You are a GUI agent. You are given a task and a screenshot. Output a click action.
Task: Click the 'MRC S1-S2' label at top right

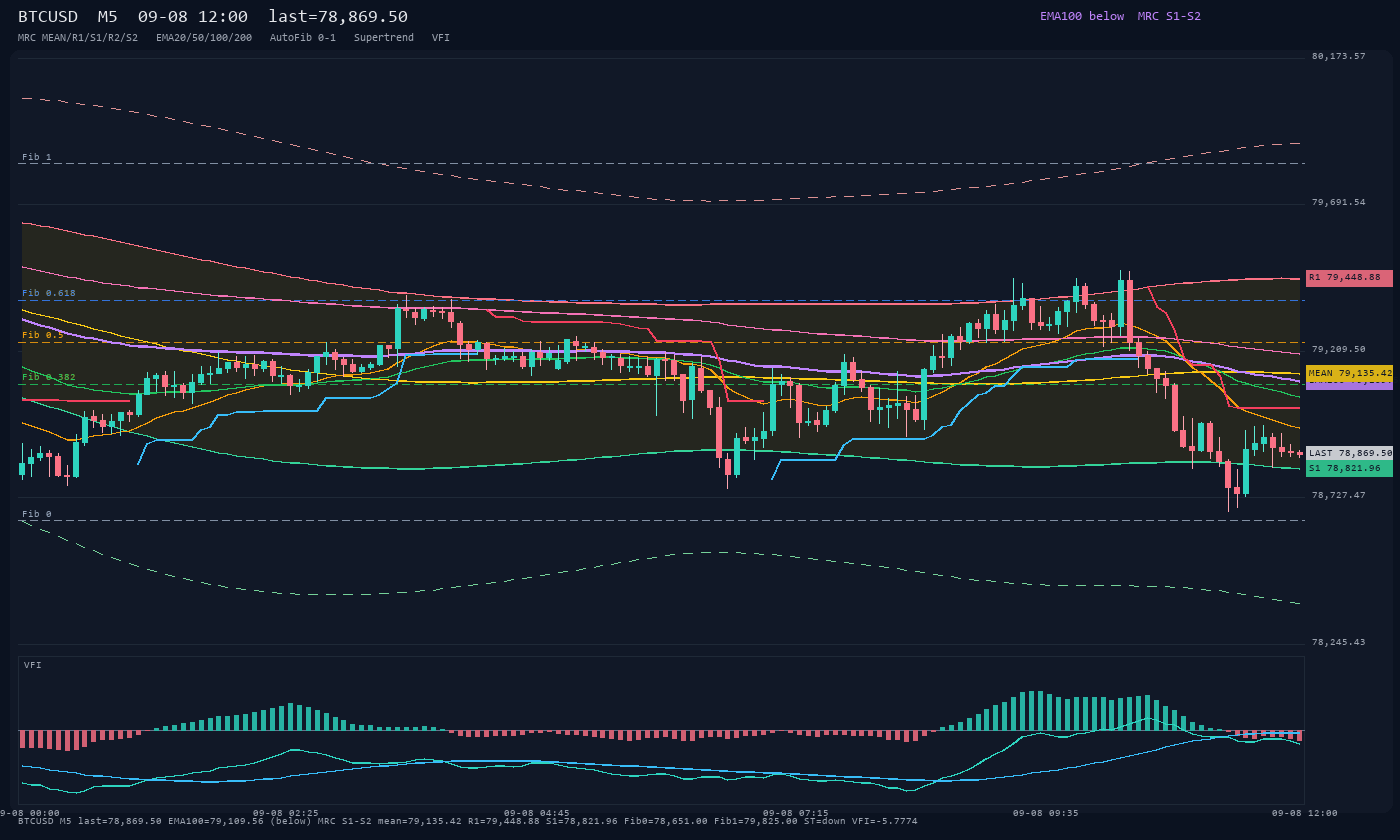point(1169,16)
